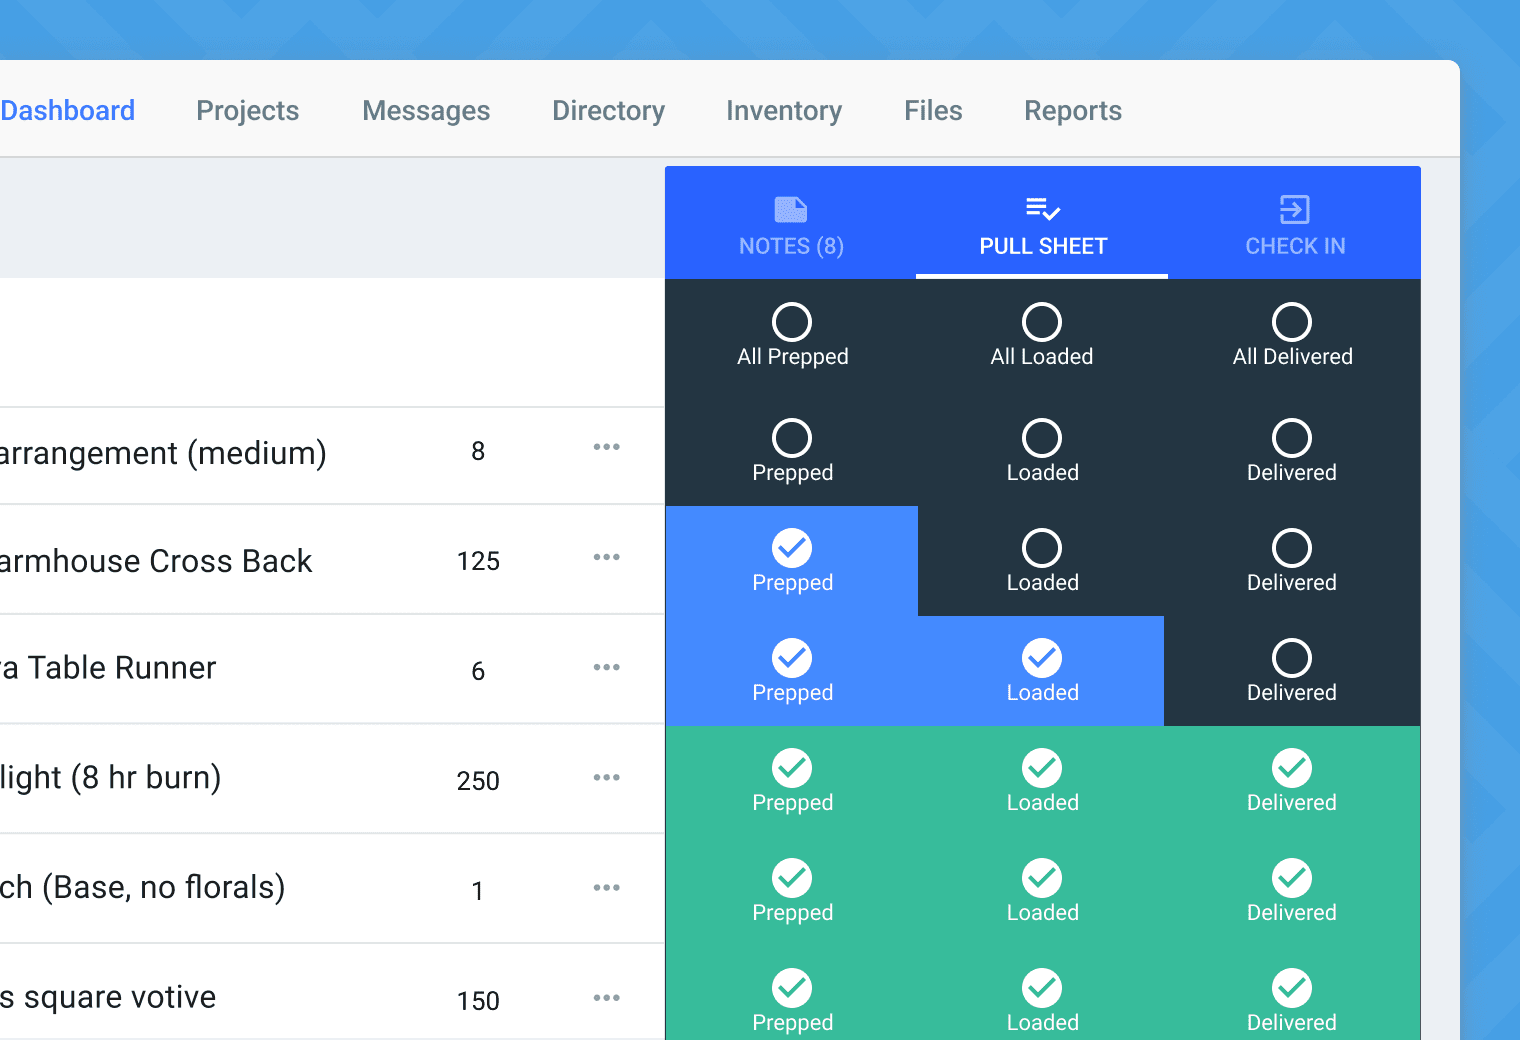
Task: Open Messages in the top navigation
Action: coord(426,110)
